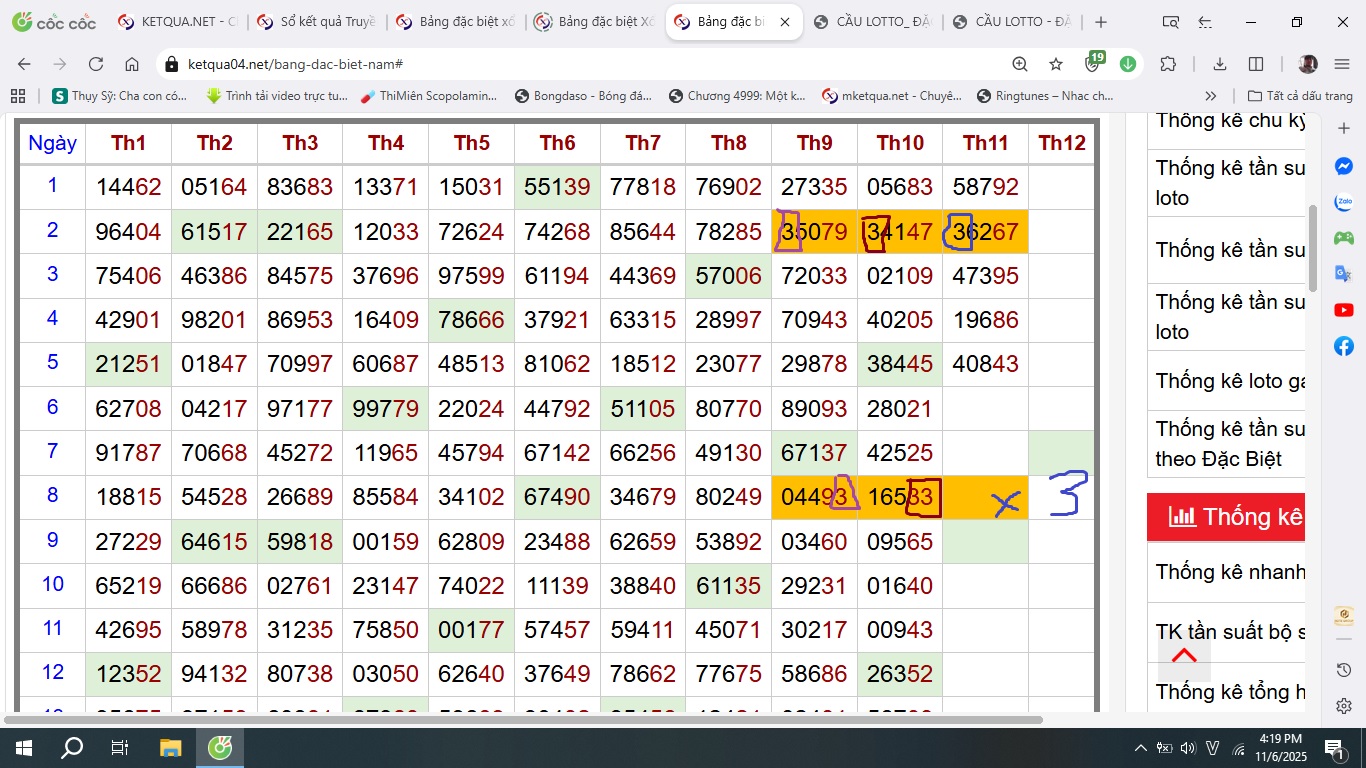Click the scroll-to-top red arrow button
Viewport: 1366px width, 768px height.
tap(1184, 656)
